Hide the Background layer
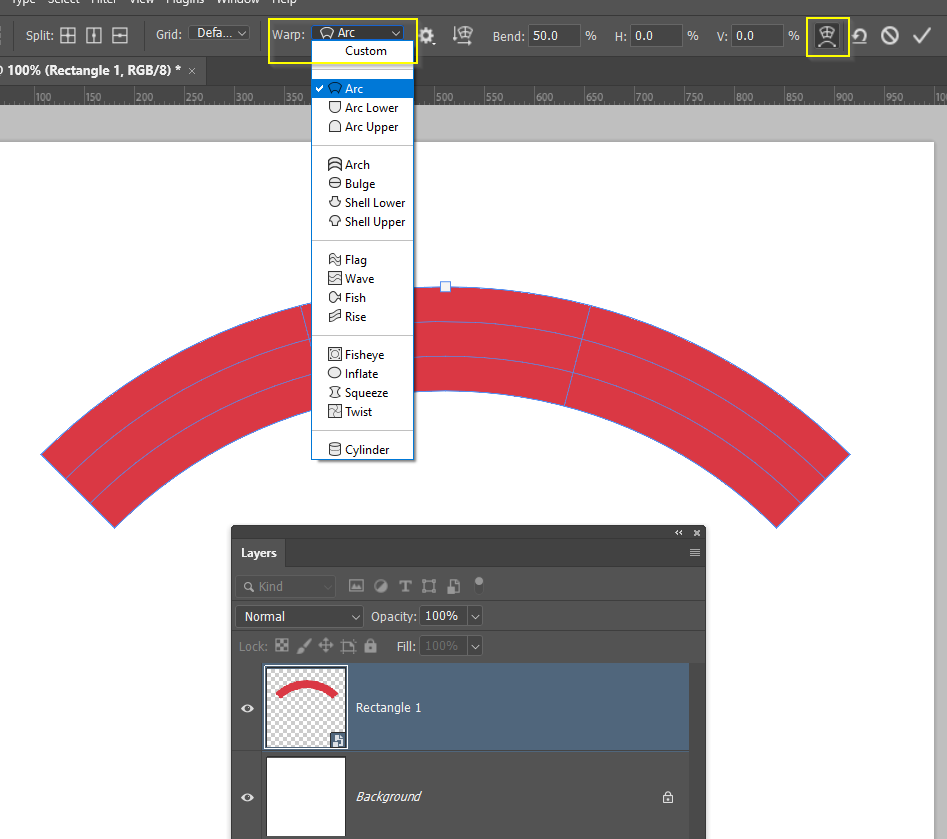Image resolution: width=947 pixels, height=839 pixels. pyautogui.click(x=246, y=797)
